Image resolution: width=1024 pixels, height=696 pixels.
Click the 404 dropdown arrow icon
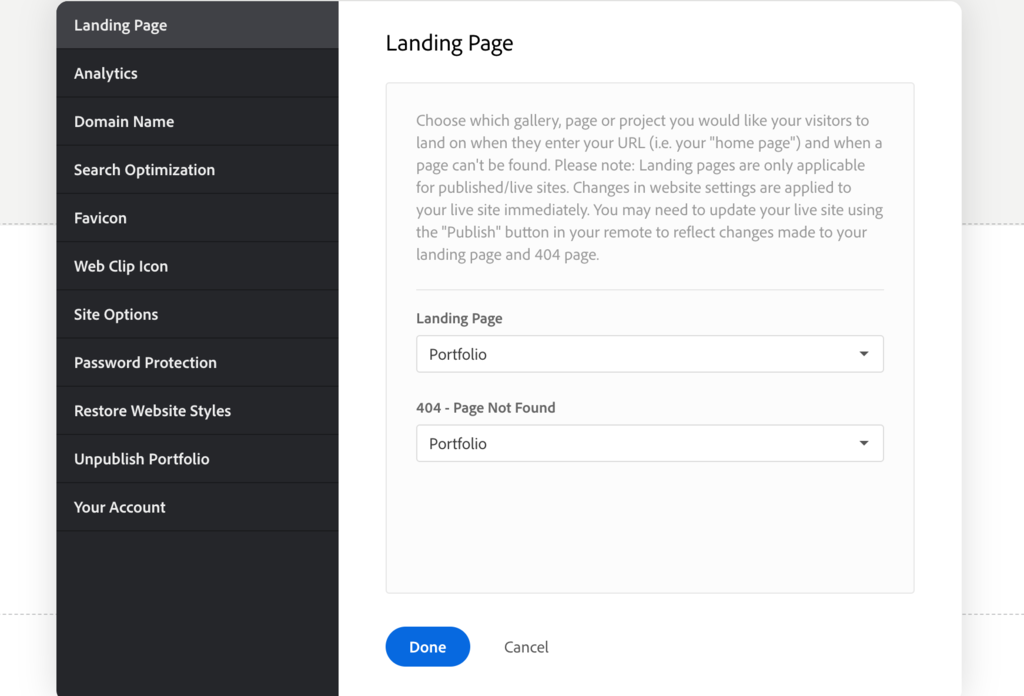click(864, 443)
